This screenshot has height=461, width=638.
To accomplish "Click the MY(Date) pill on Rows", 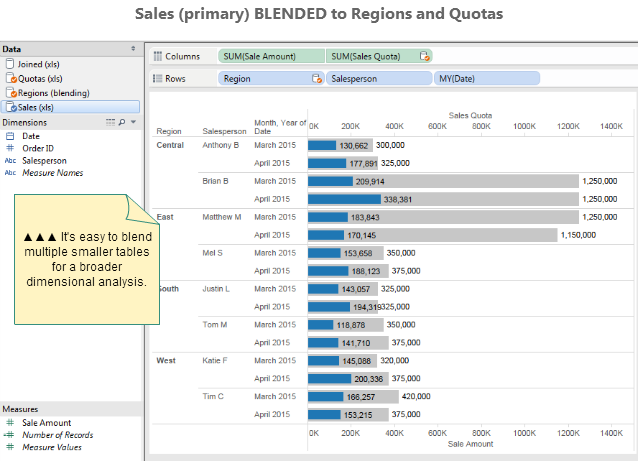I will (485, 77).
